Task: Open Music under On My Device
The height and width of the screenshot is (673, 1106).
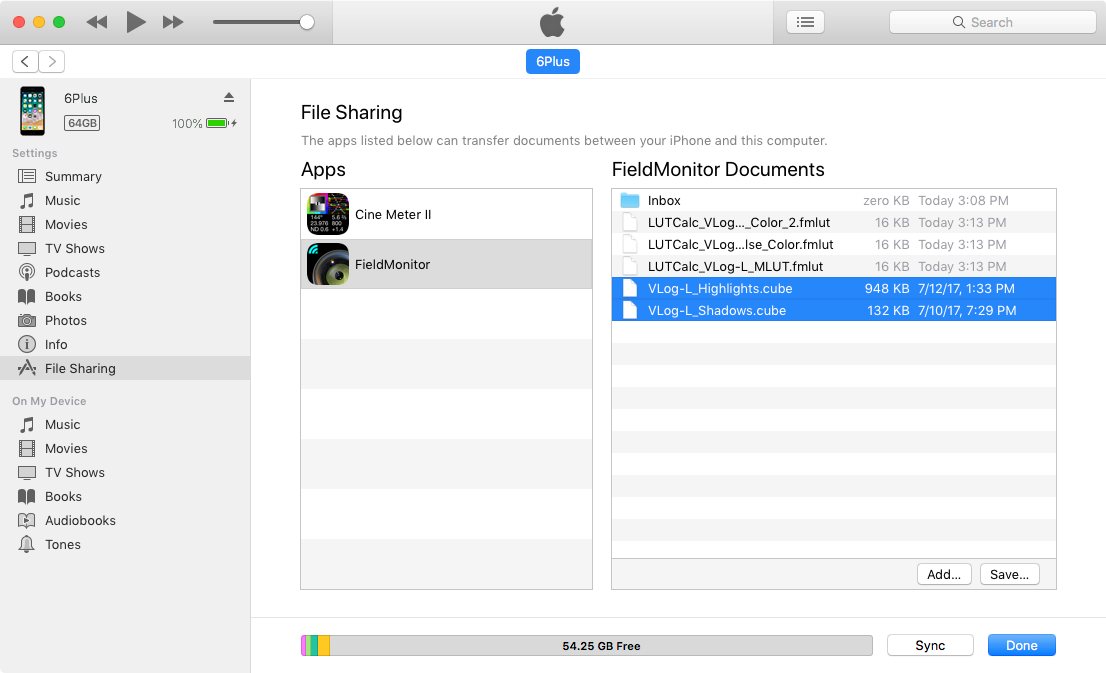Action: [125, 425]
